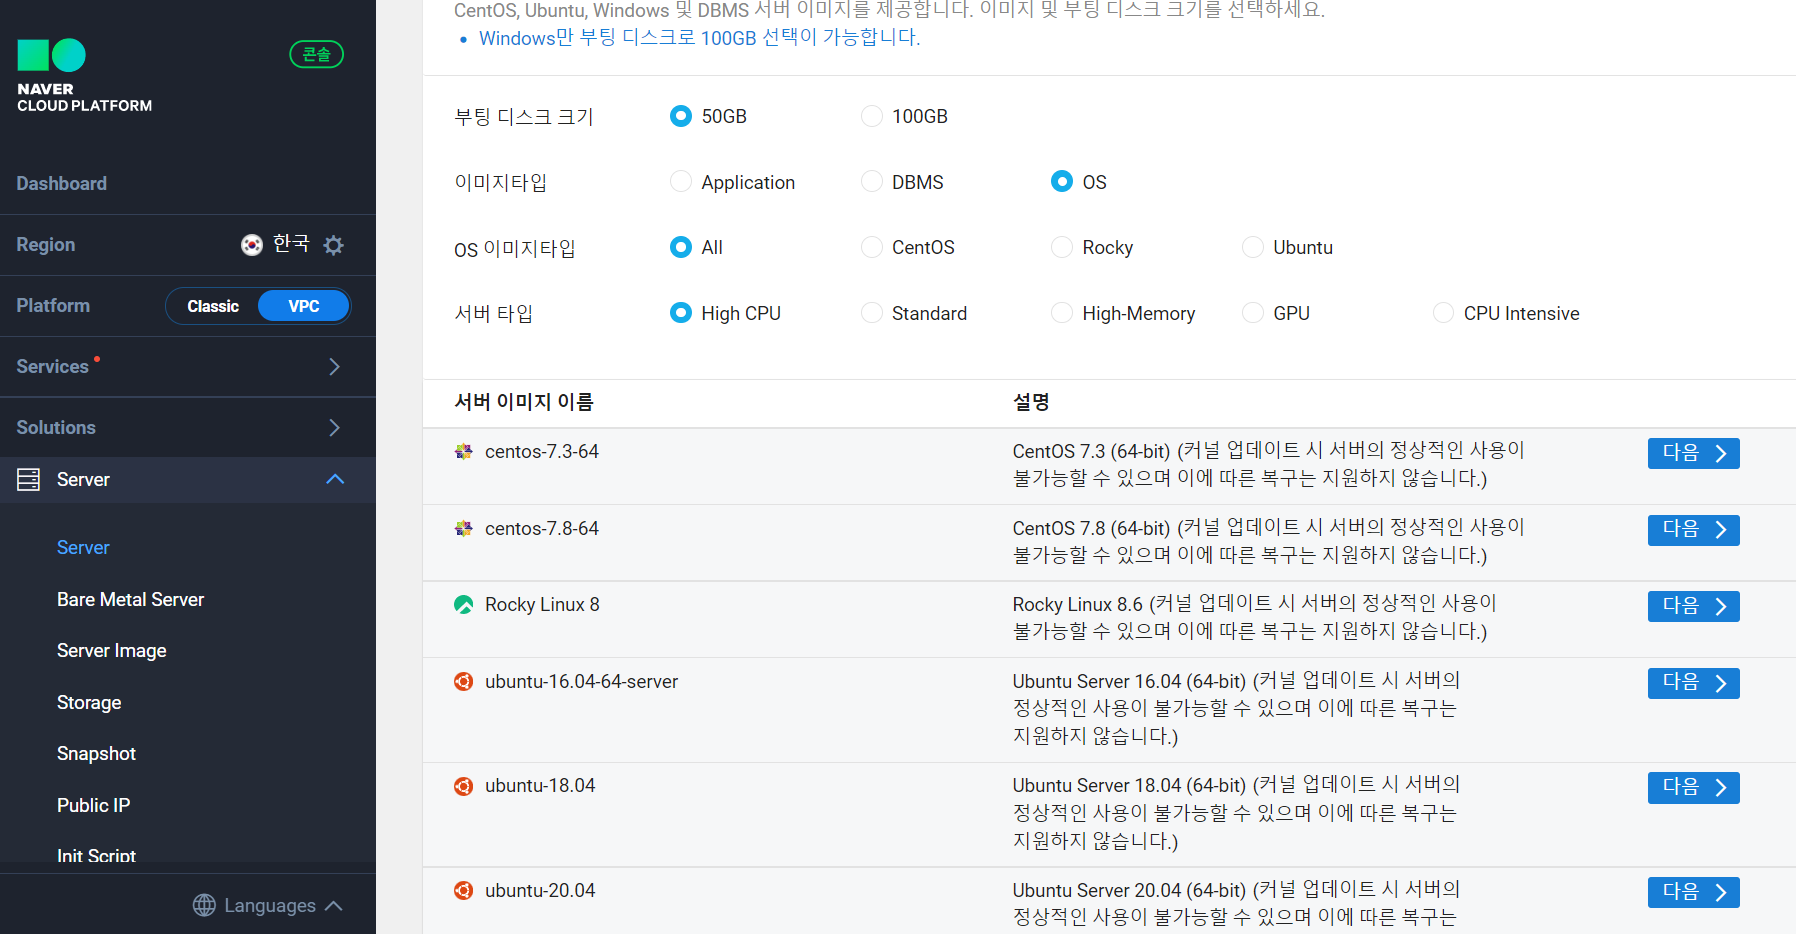Select 50GB boot disk size
Screen dimensions: 1796x934
coord(681,116)
